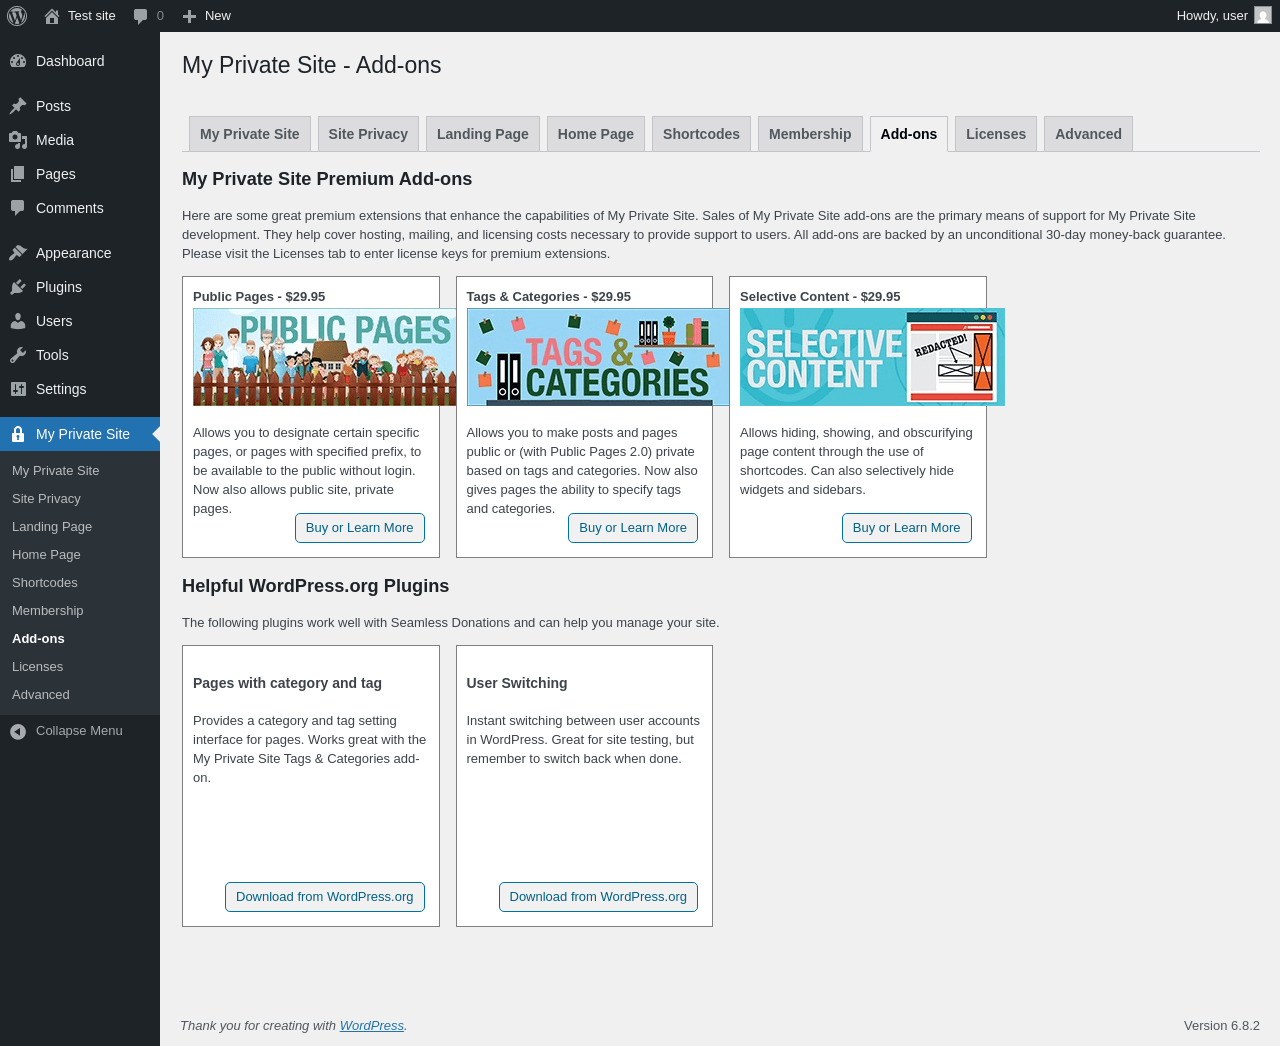Open Landing Page in the sidebar submenu
1280x1046 pixels.
click(52, 527)
